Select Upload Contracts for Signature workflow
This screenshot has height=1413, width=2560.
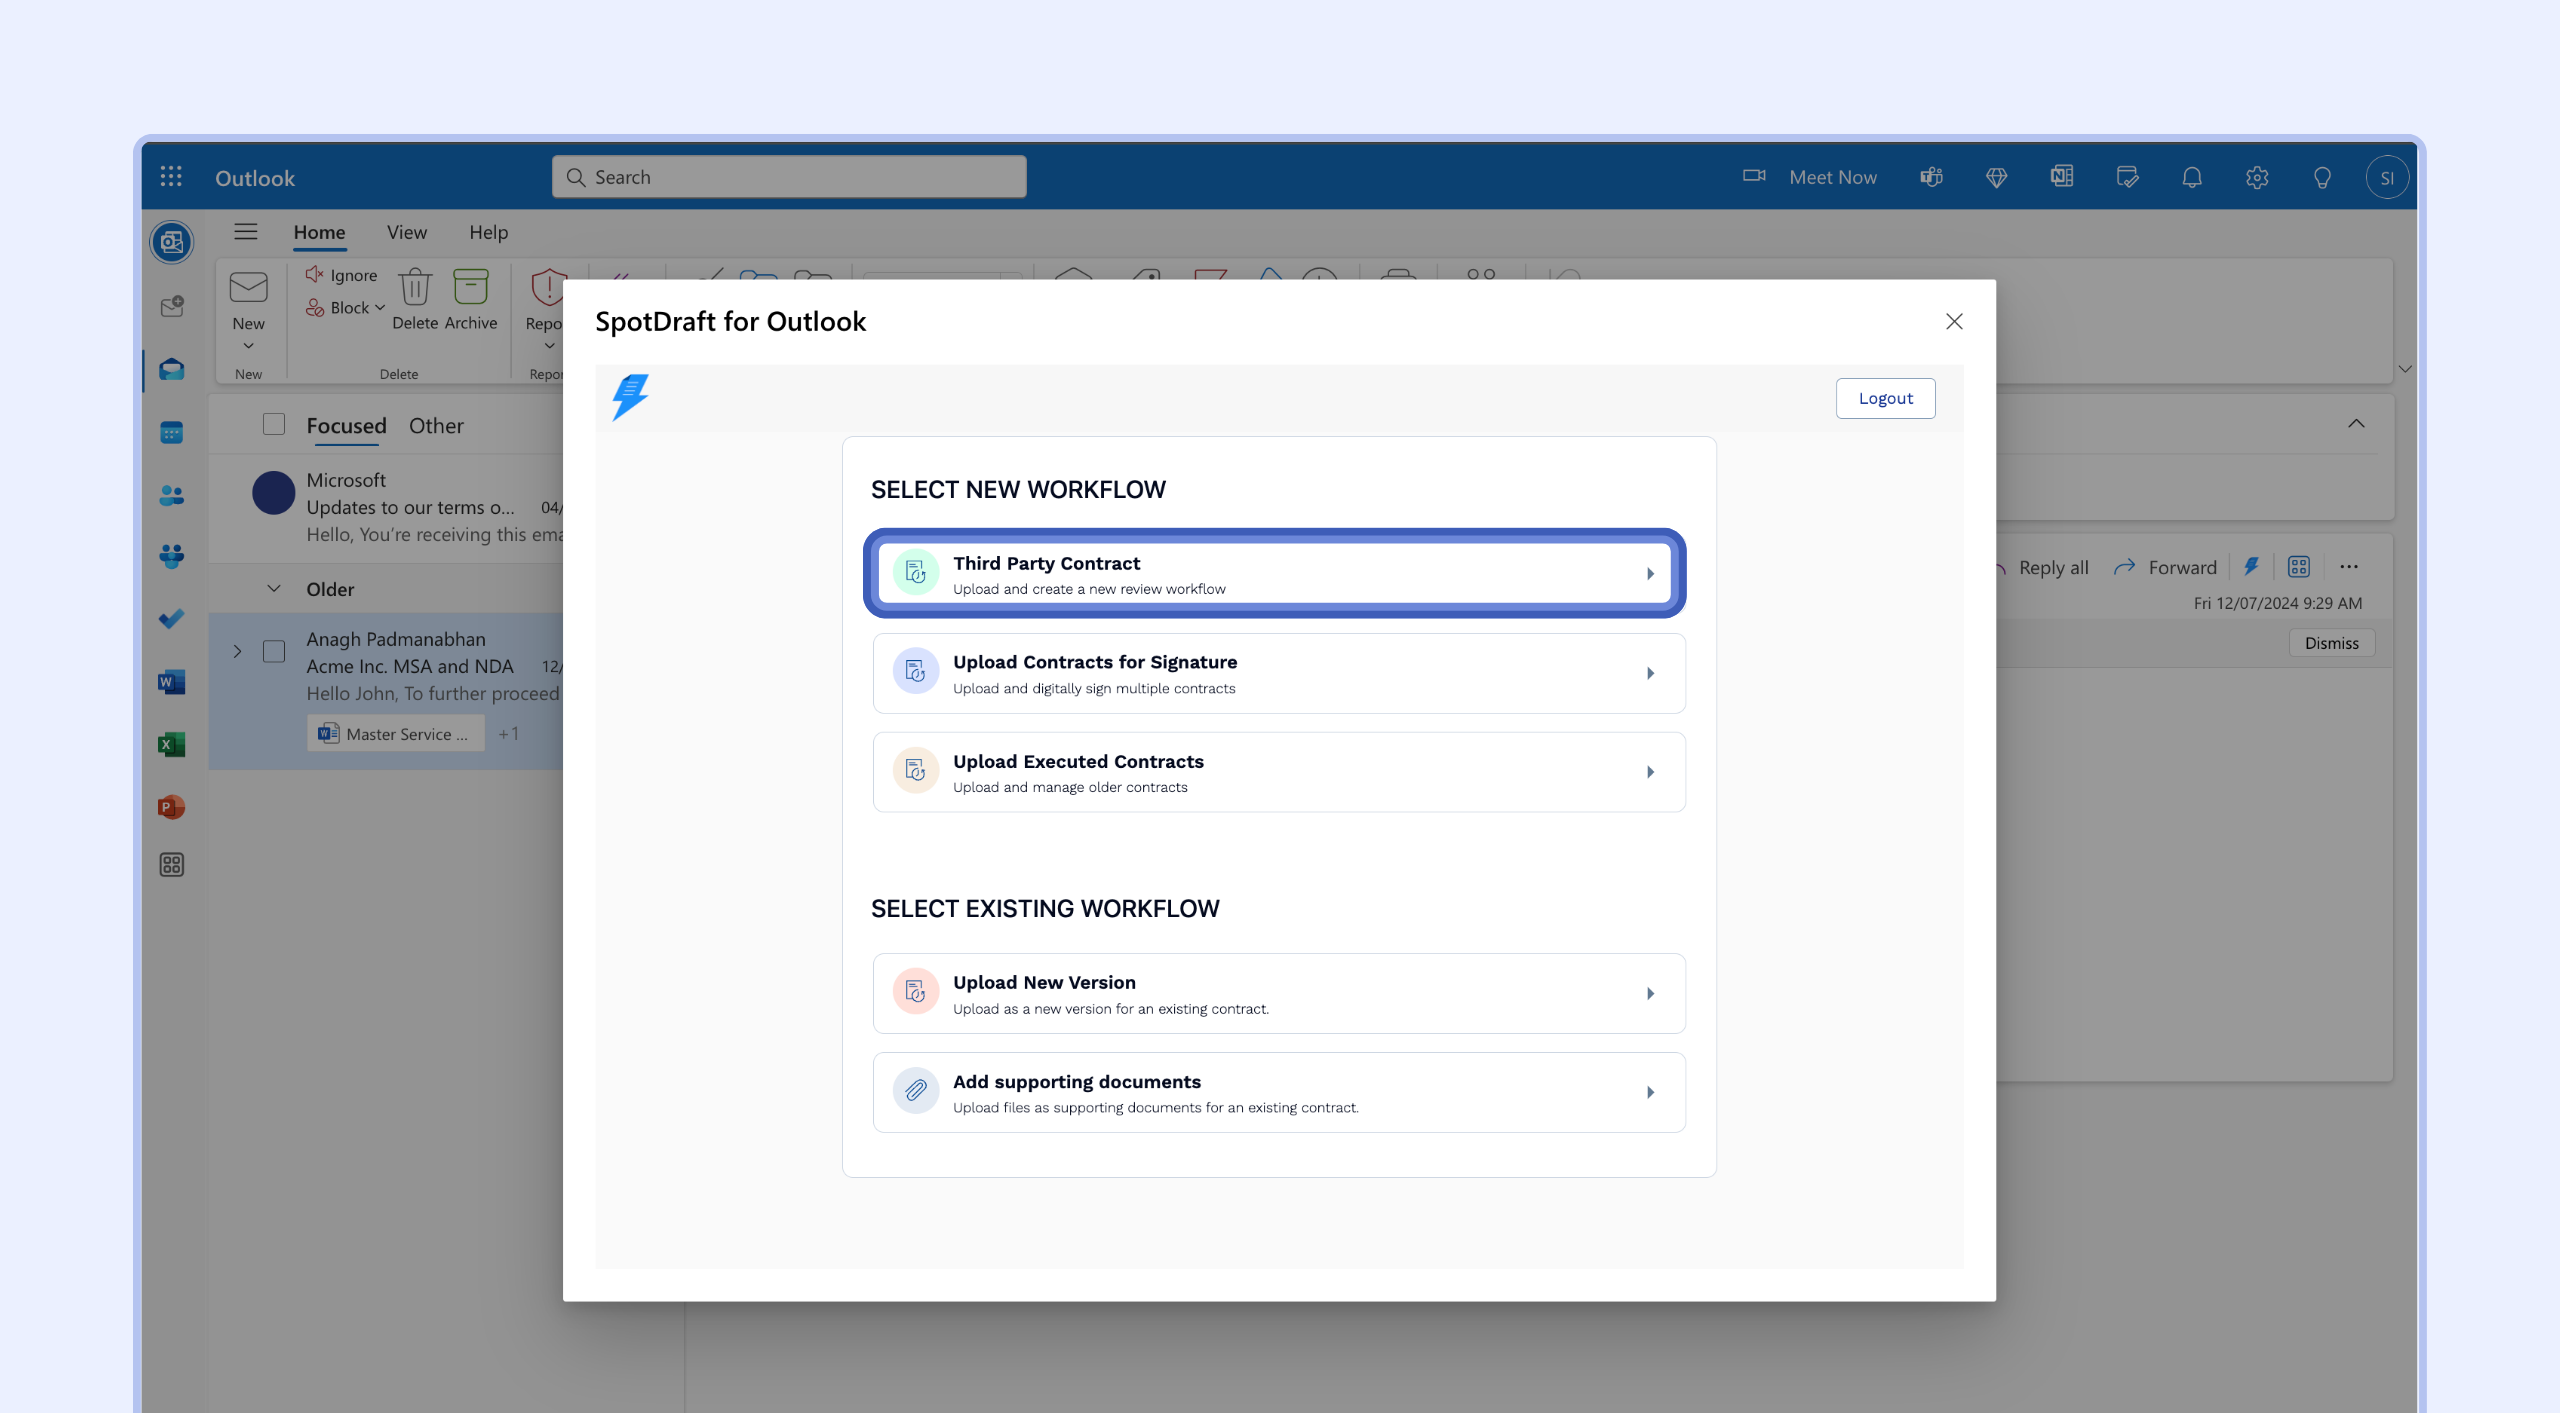pyautogui.click(x=1278, y=673)
